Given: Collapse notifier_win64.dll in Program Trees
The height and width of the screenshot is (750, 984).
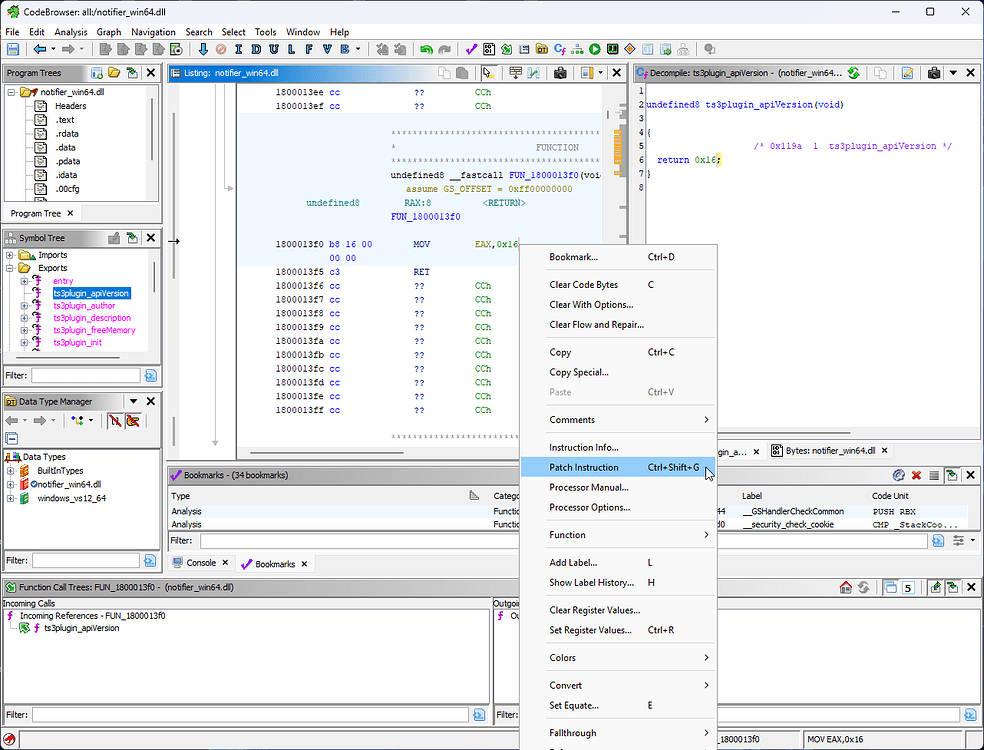Looking at the screenshot, I should pos(11,92).
